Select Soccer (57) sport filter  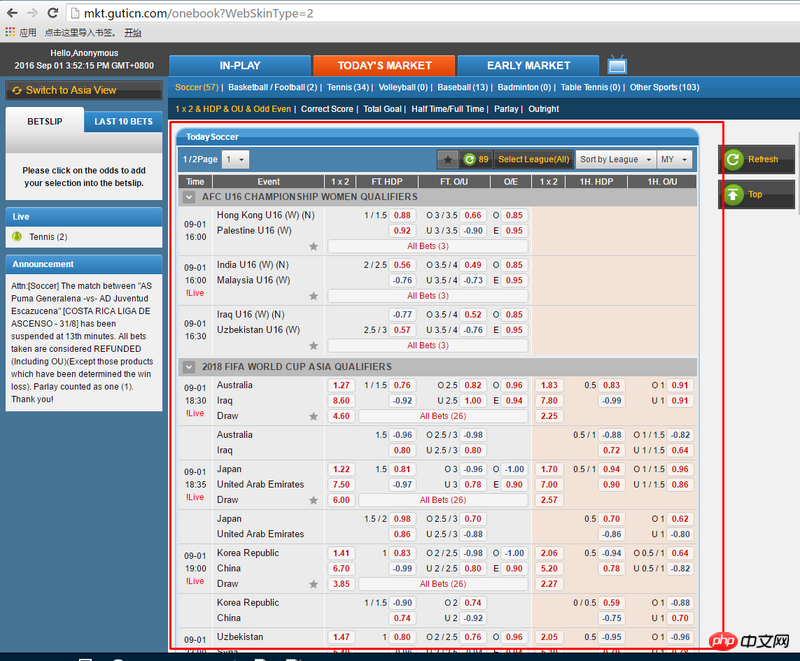coord(196,87)
